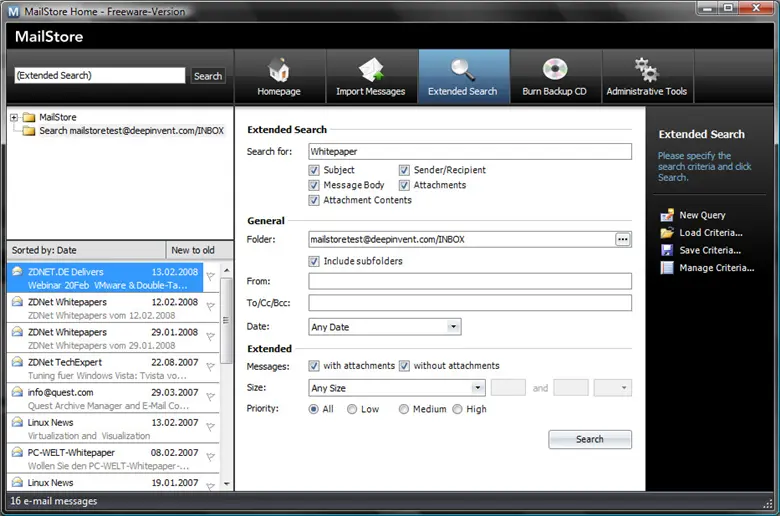Click the Load Criteria... link
The height and width of the screenshot is (516, 780).
(x=711, y=233)
